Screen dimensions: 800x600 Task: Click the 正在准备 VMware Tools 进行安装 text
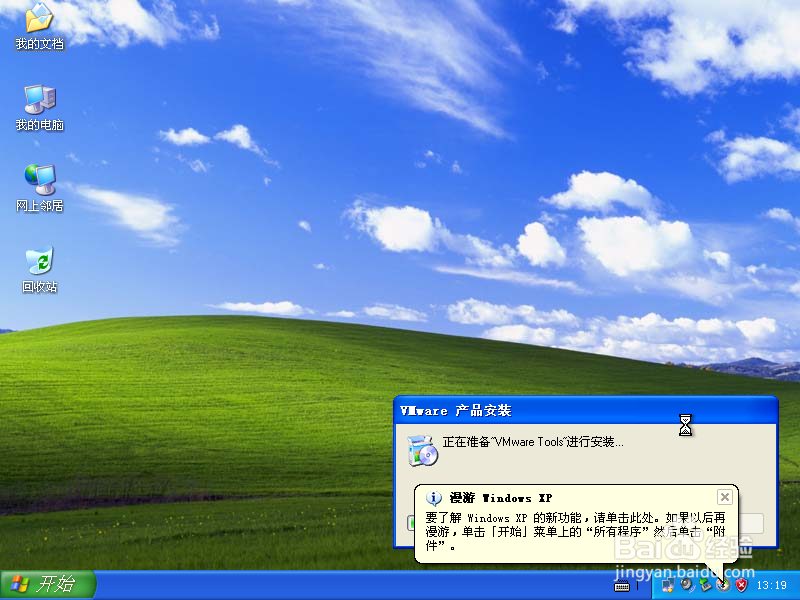point(533,442)
